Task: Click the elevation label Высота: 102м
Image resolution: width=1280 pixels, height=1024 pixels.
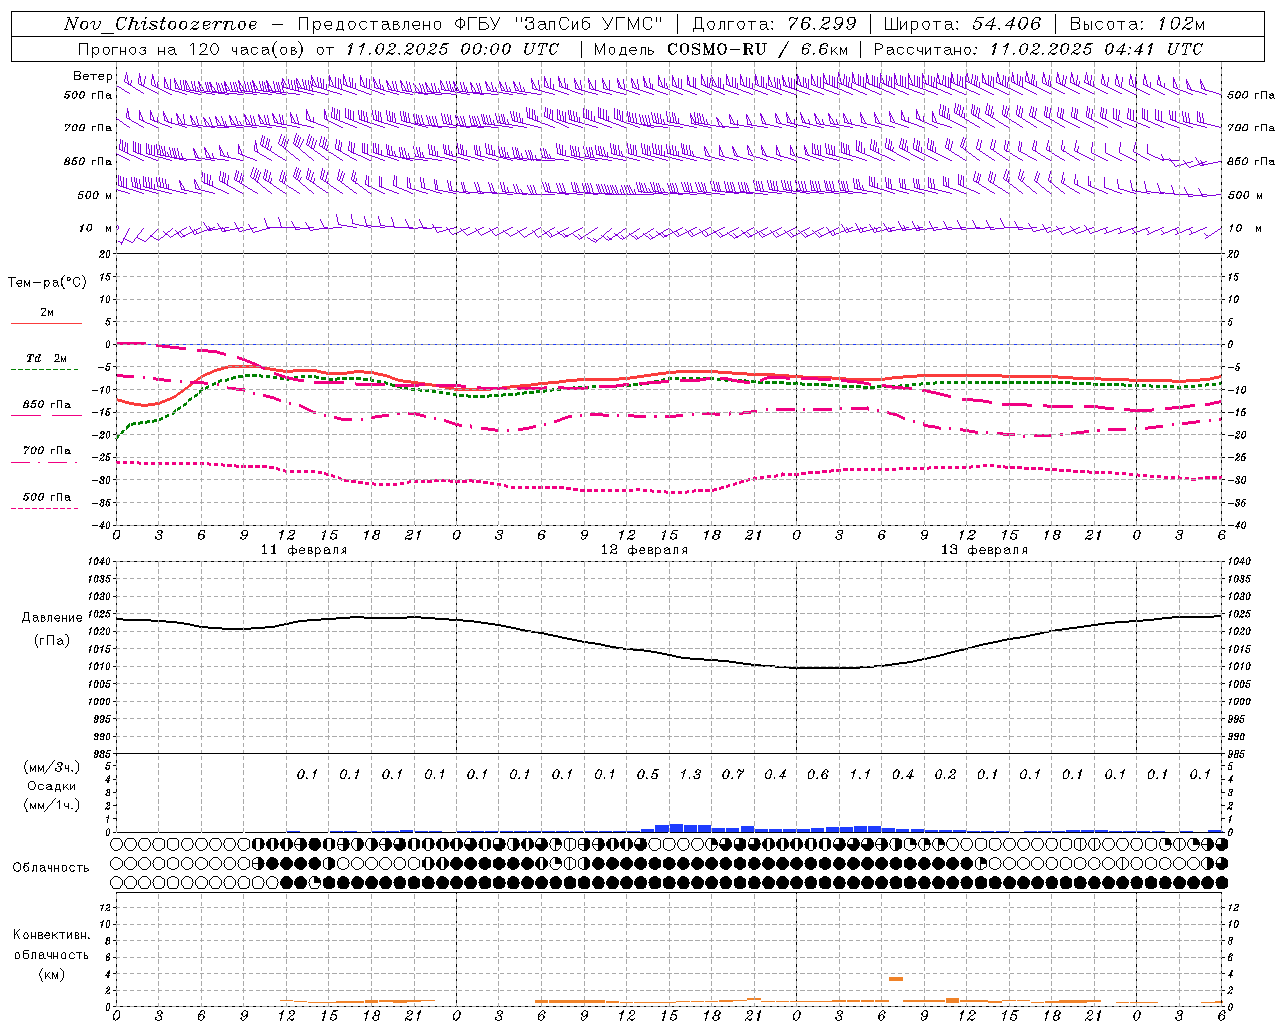Action: click(1137, 24)
